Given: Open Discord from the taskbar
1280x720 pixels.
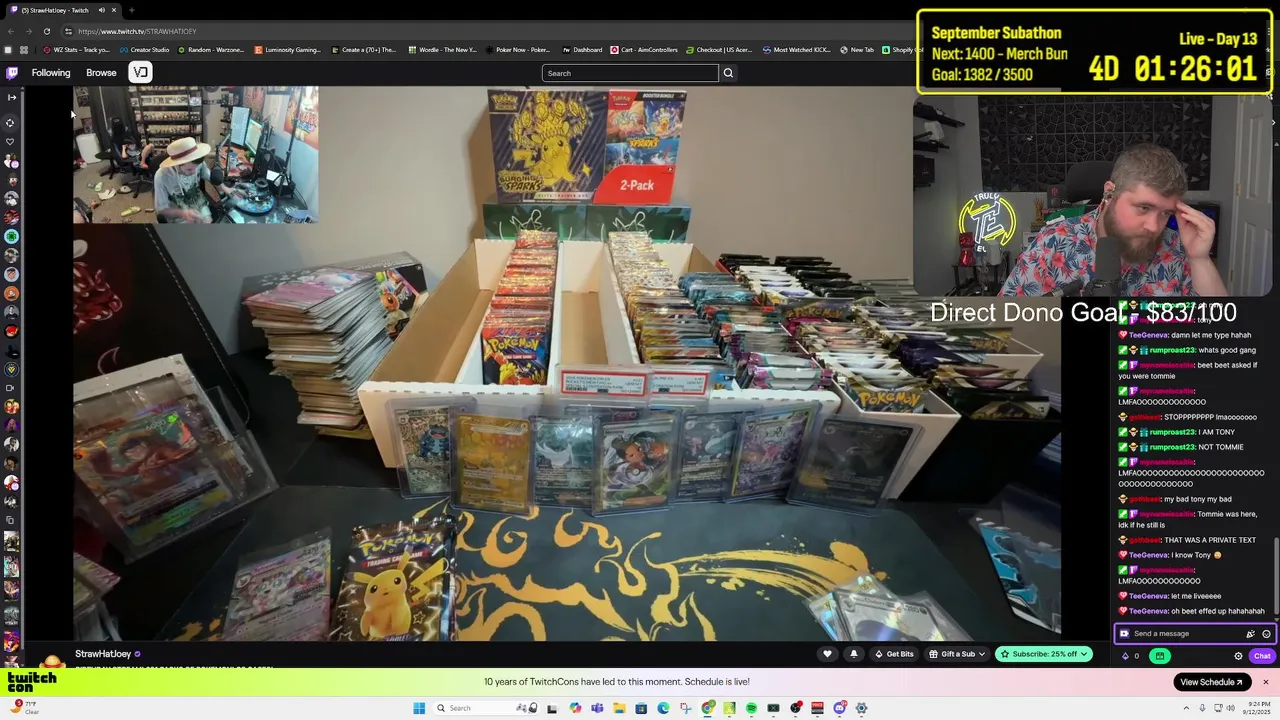Looking at the screenshot, I should [x=840, y=708].
